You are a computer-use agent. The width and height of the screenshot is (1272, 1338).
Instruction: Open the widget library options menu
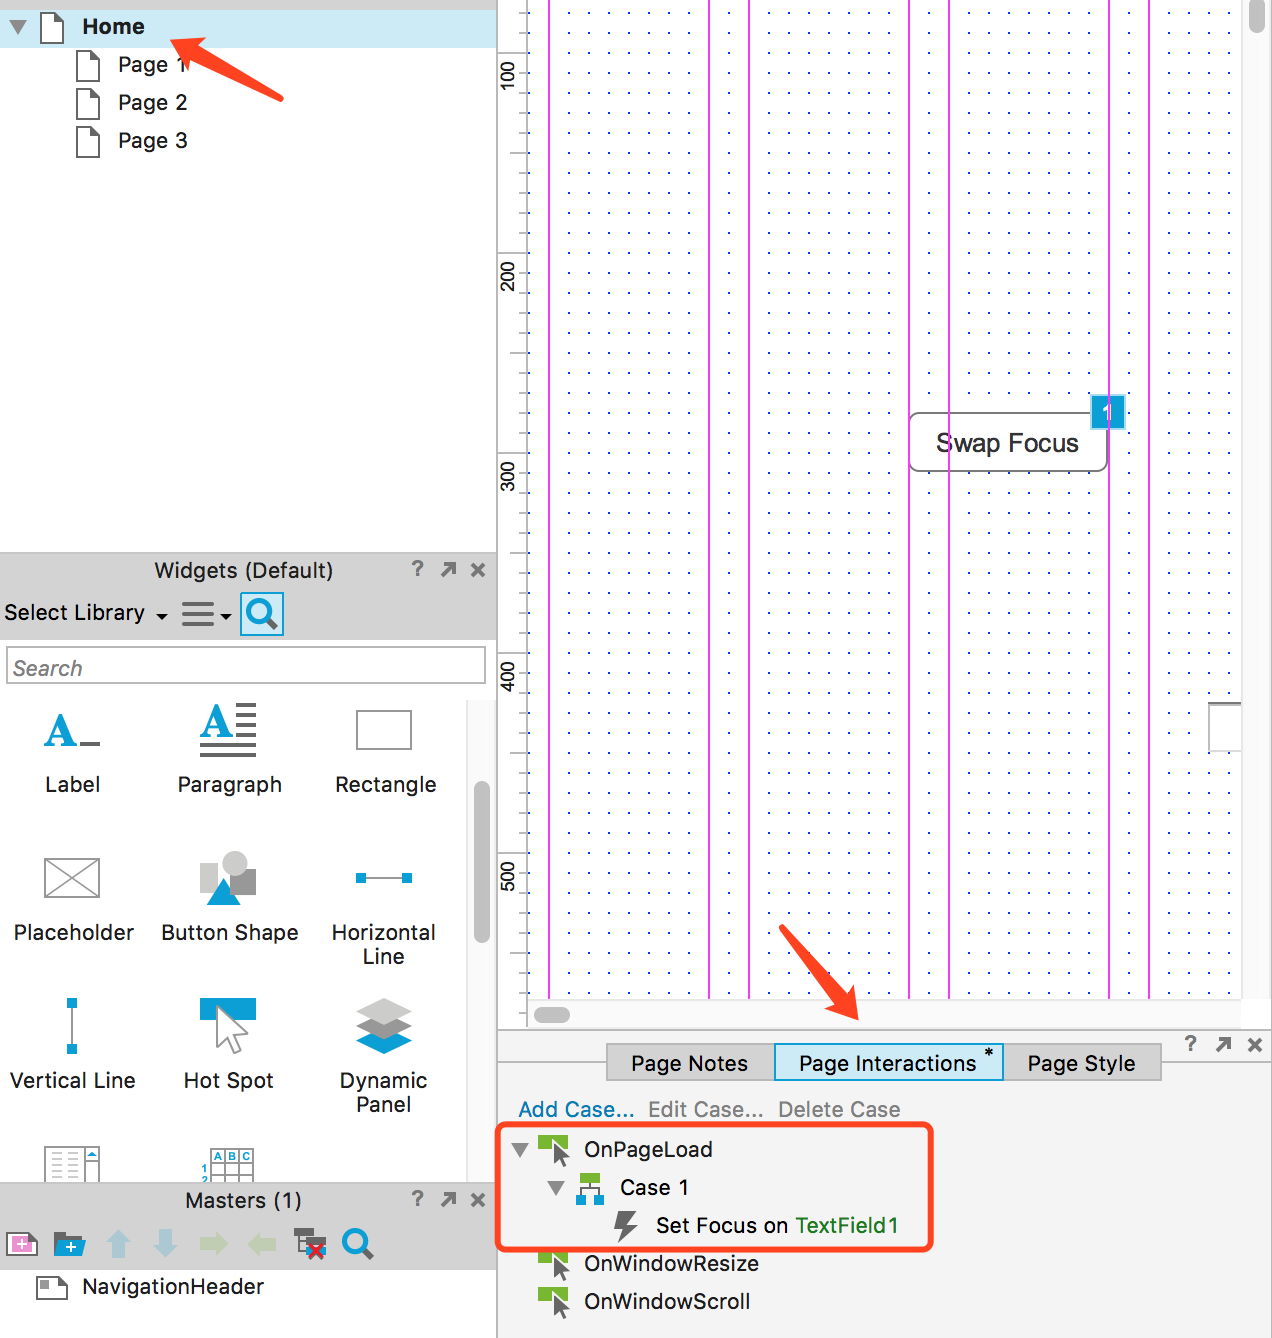click(206, 614)
